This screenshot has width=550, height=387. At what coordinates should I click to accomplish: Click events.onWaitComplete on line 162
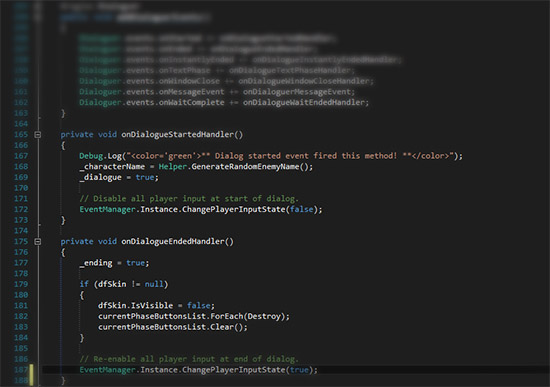(175, 103)
